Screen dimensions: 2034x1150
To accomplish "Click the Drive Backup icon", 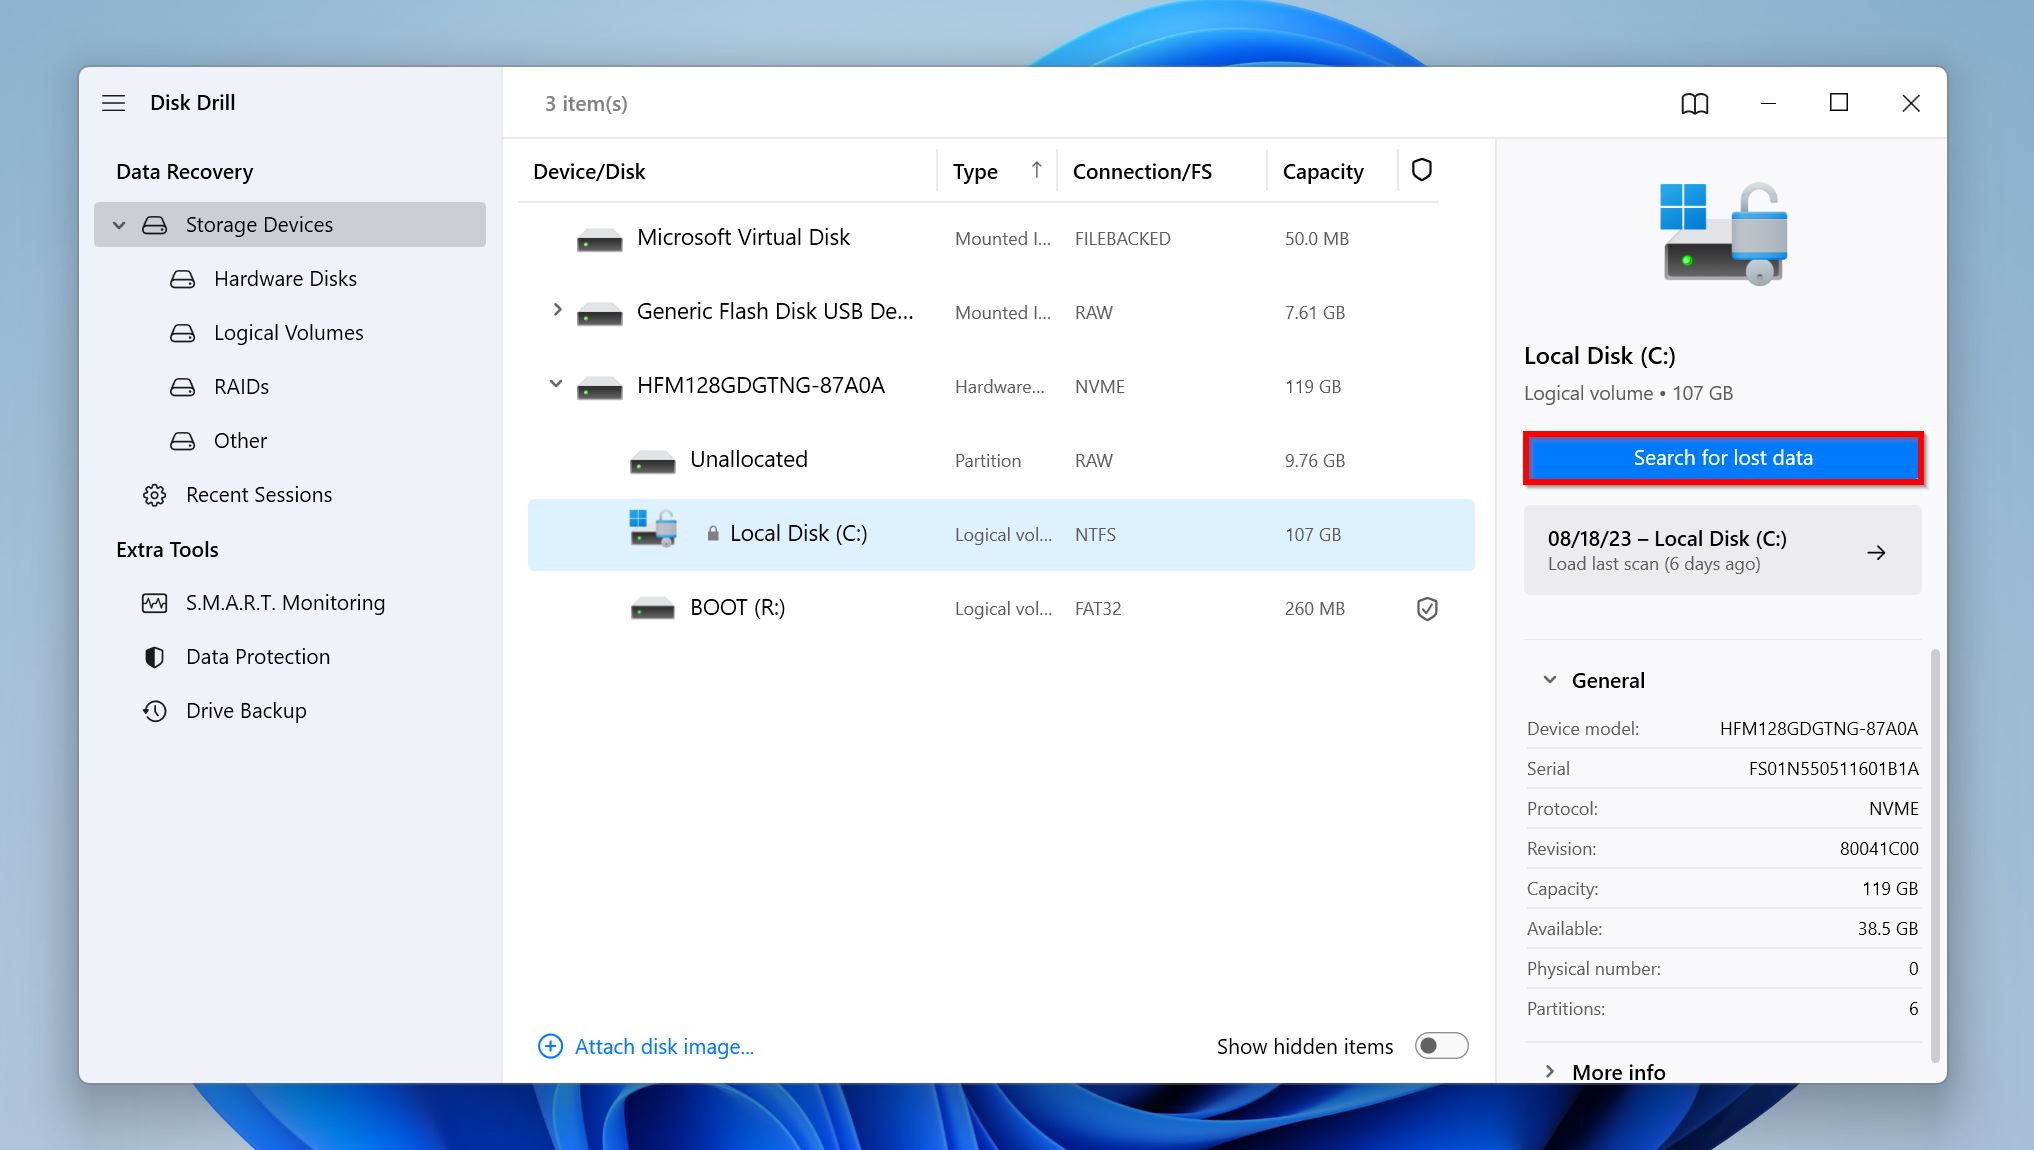I will pos(156,710).
